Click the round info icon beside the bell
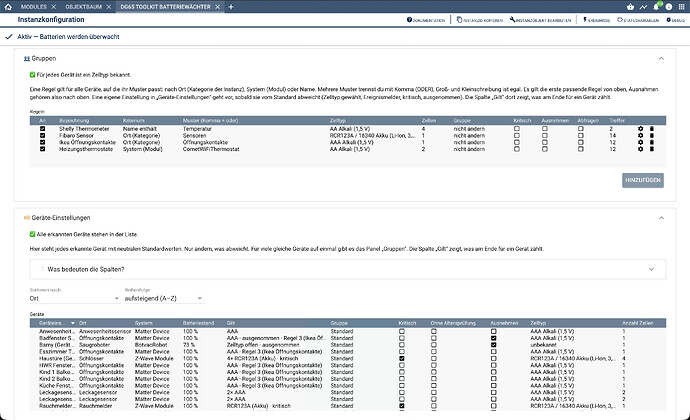 pos(669,7)
